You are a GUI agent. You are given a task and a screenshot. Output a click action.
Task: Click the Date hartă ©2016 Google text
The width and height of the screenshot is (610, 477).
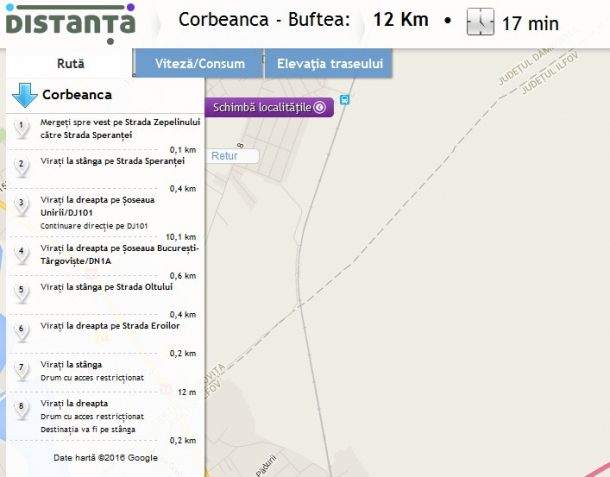pyautogui.click(x=105, y=458)
